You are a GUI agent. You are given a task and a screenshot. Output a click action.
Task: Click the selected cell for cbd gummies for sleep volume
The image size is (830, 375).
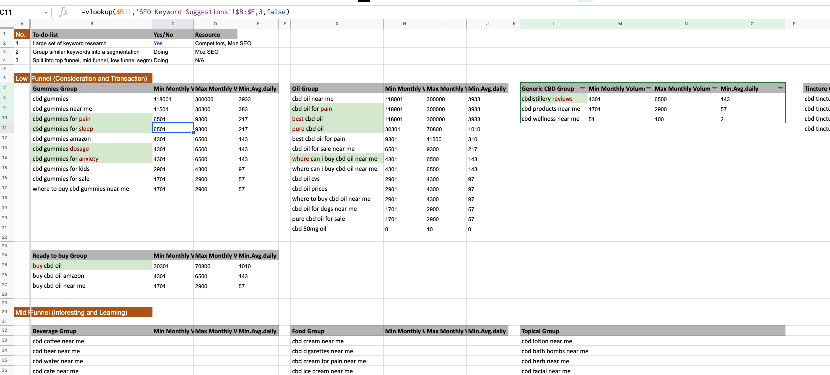click(x=173, y=129)
